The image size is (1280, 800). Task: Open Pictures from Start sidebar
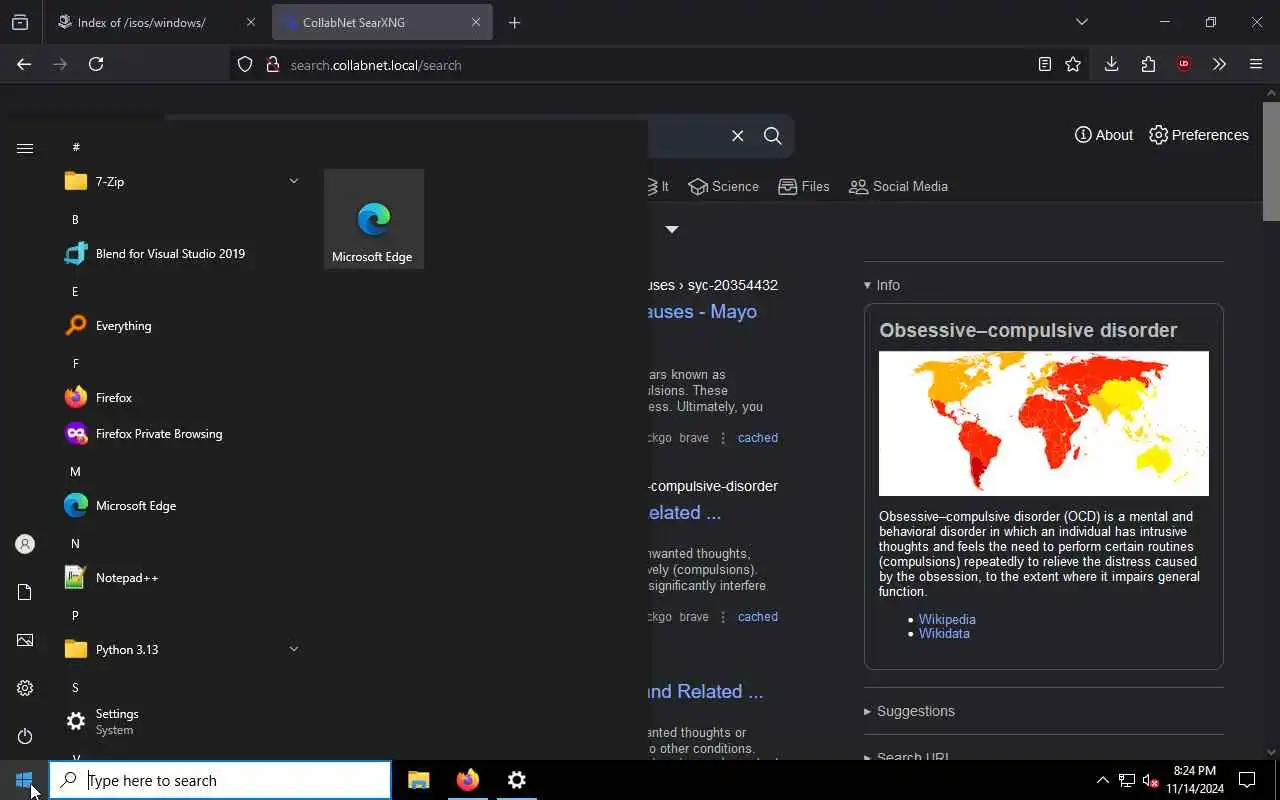[25, 640]
